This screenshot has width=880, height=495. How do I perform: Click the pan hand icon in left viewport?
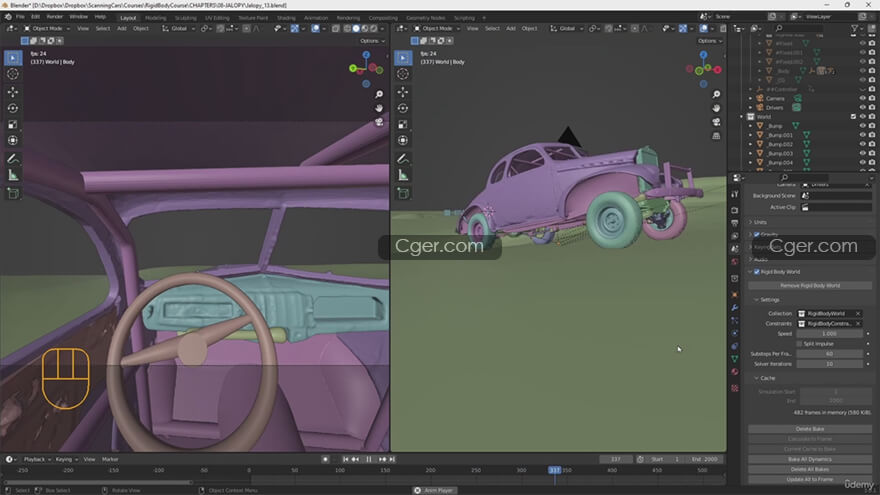point(379,108)
